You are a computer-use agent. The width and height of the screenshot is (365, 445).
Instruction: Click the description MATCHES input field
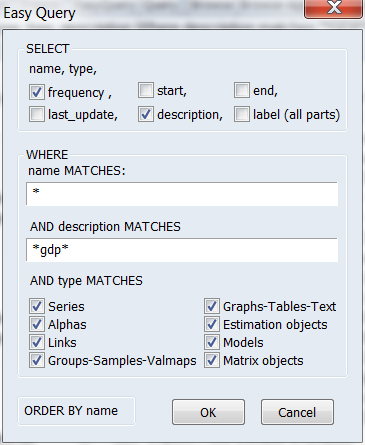[x=182, y=250]
